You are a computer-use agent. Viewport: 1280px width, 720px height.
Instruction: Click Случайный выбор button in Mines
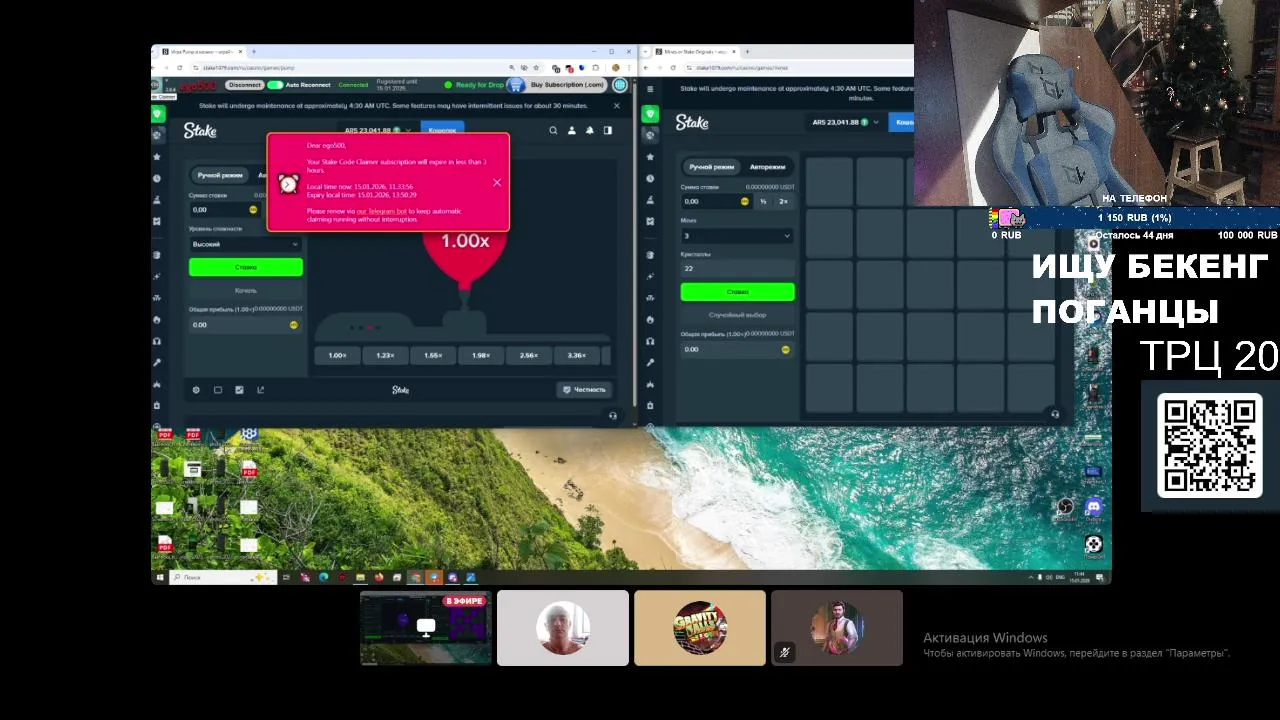pos(737,314)
